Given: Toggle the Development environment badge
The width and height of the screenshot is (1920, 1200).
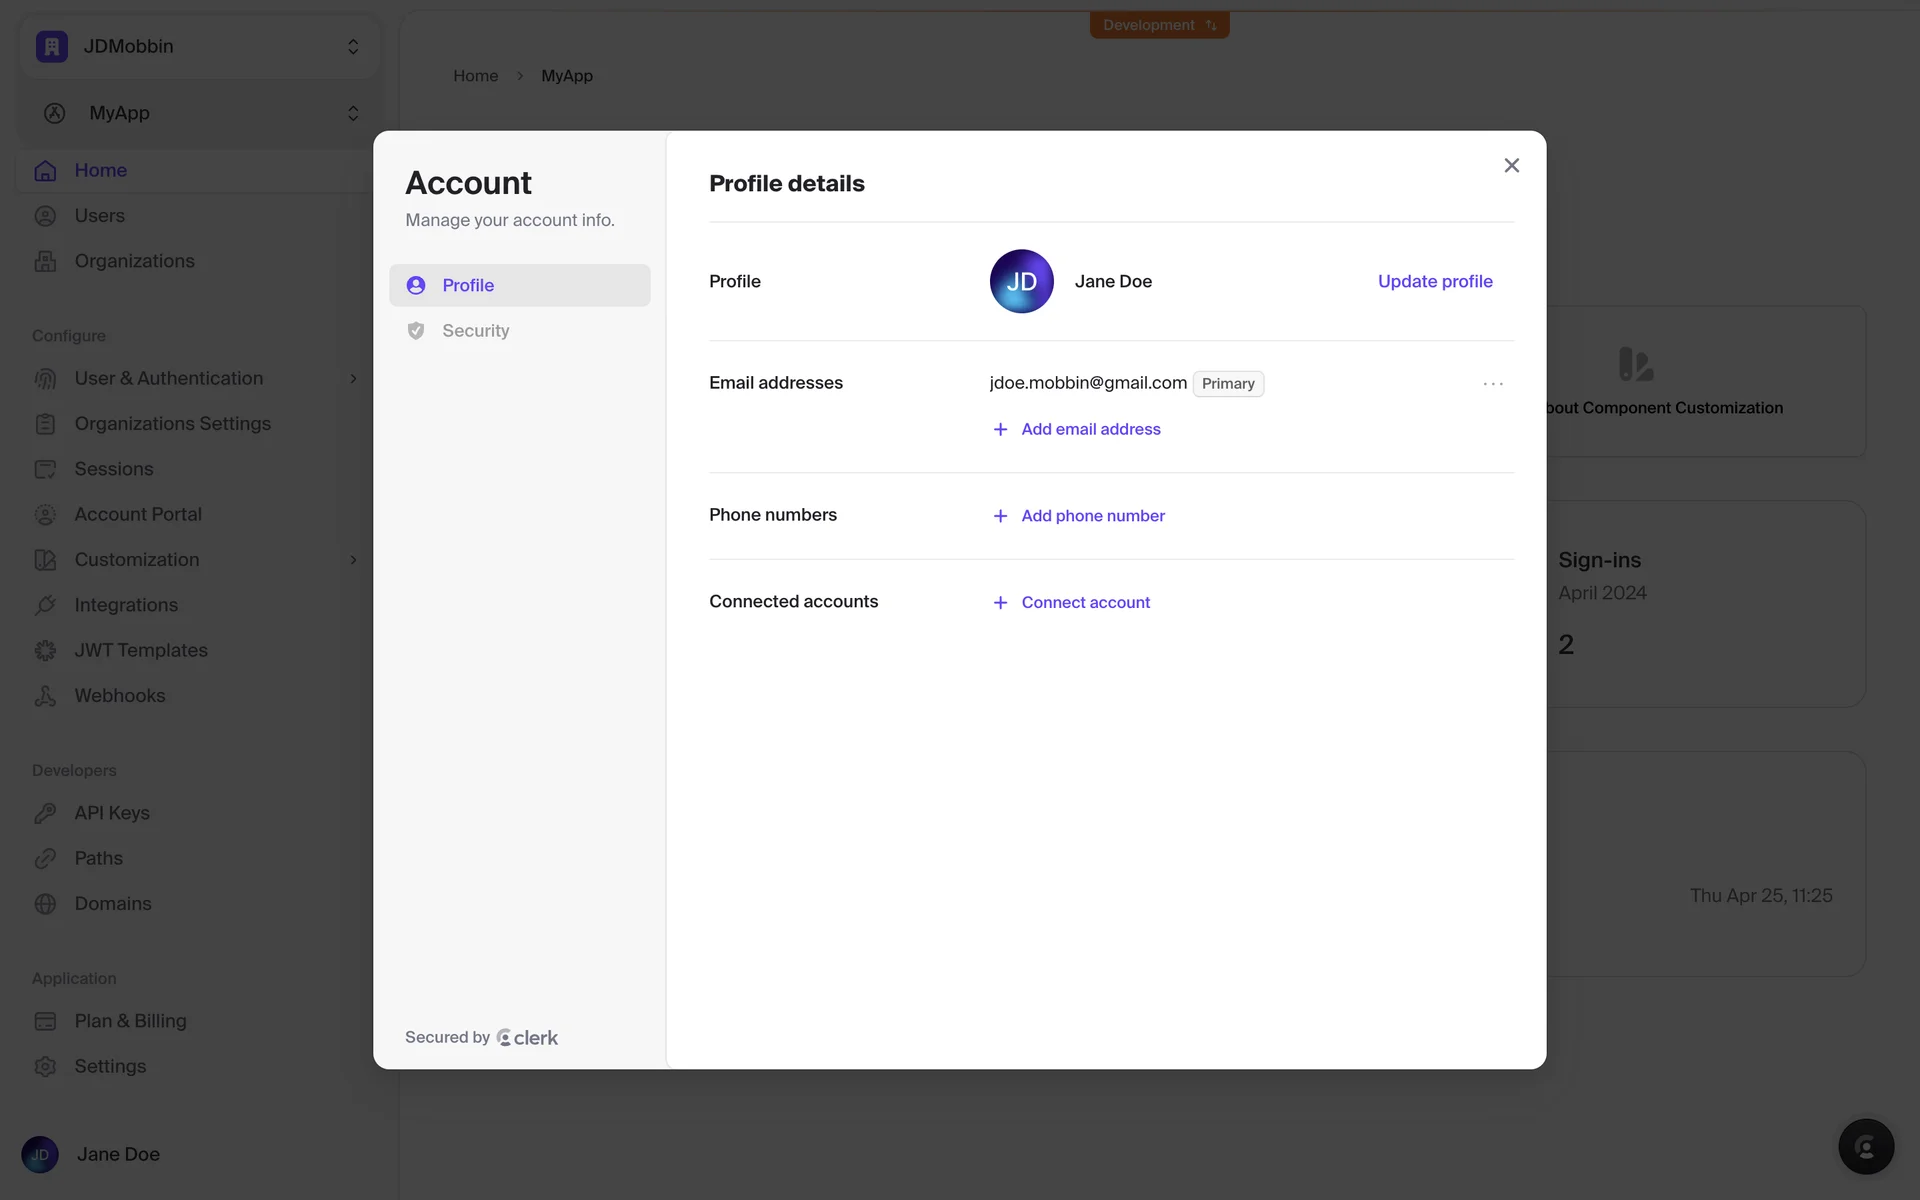Looking at the screenshot, I should (1159, 25).
